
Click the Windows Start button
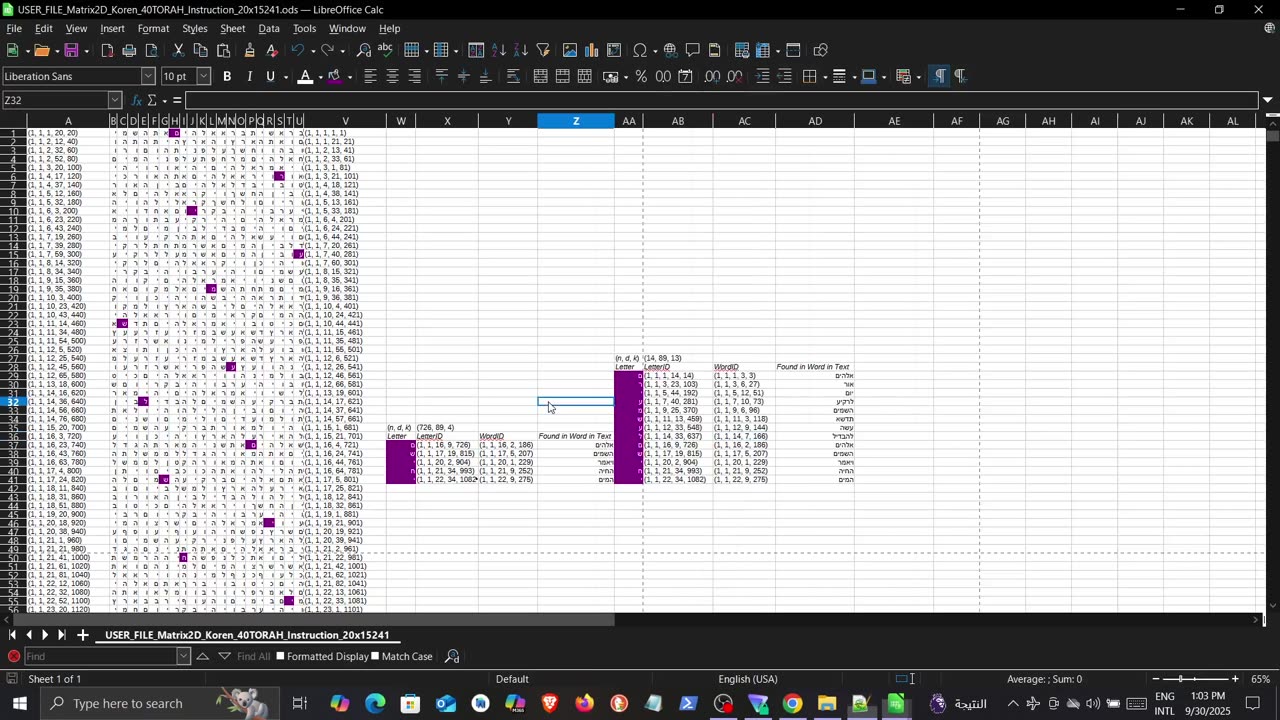[19, 703]
